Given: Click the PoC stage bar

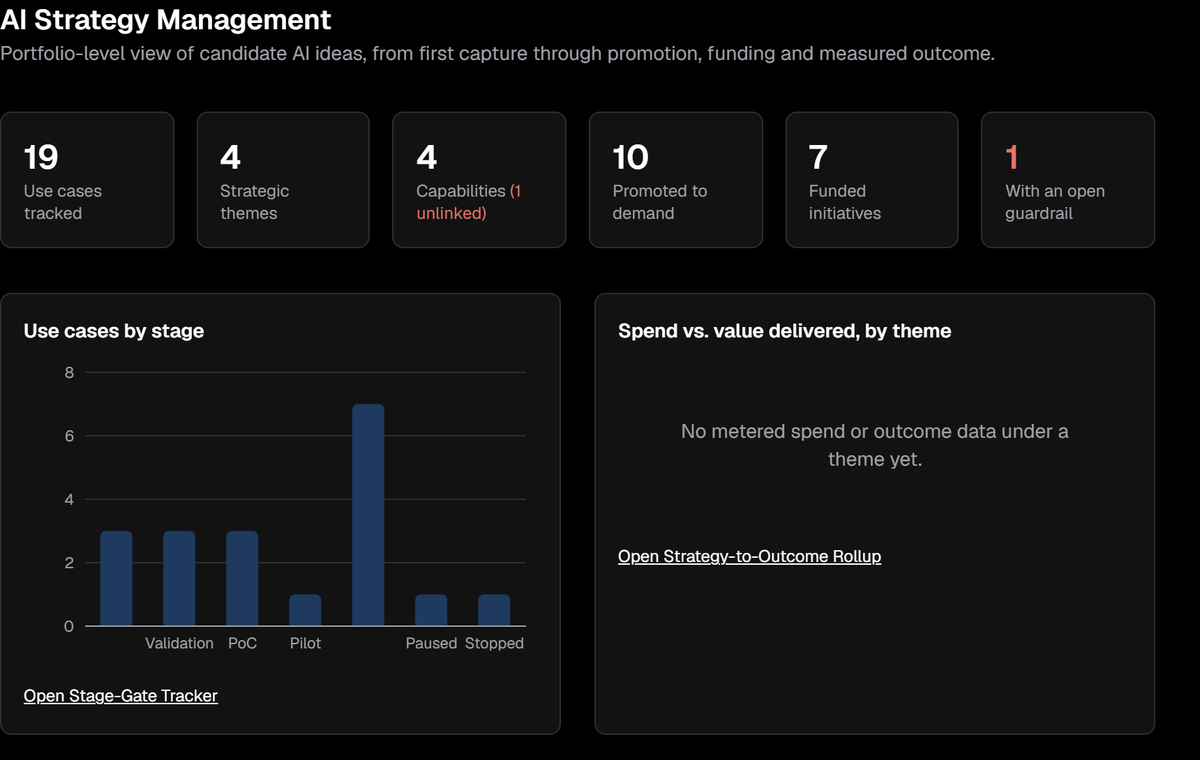Looking at the screenshot, I should [242, 579].
